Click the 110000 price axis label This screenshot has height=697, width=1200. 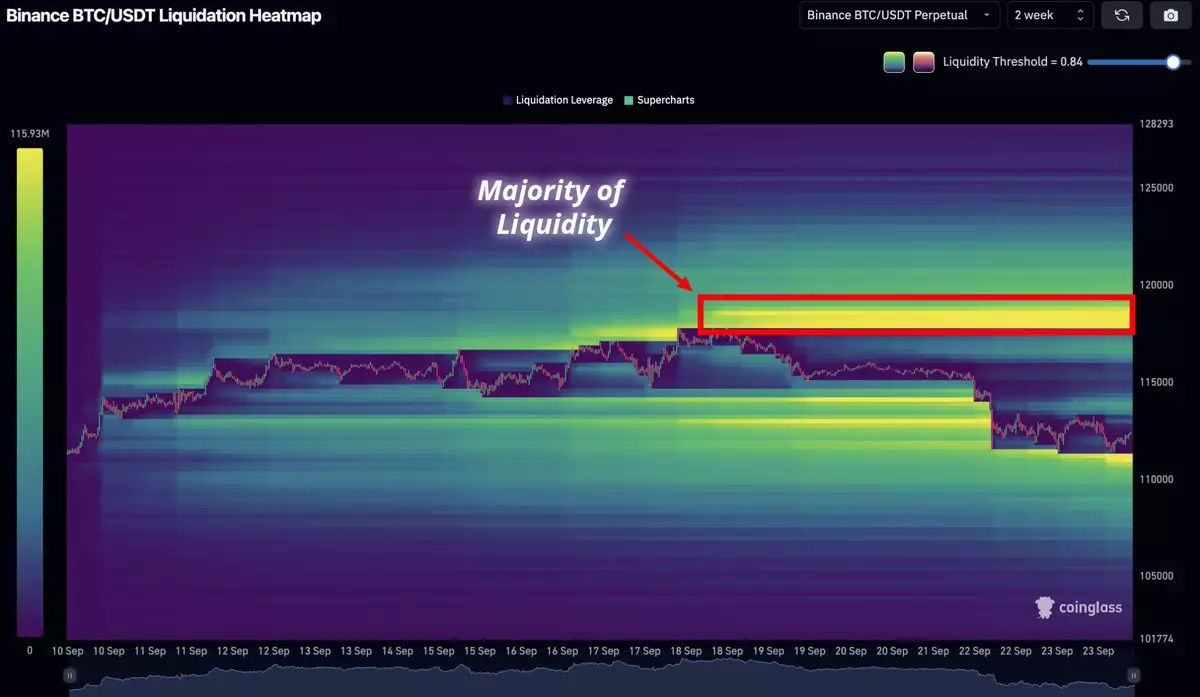tap(1155, 480)
